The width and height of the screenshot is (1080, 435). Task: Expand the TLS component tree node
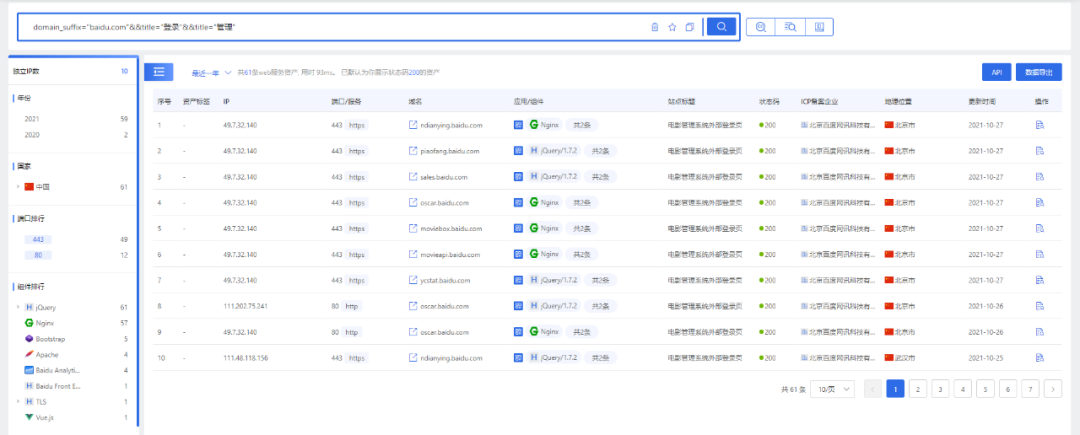point(18,401)
